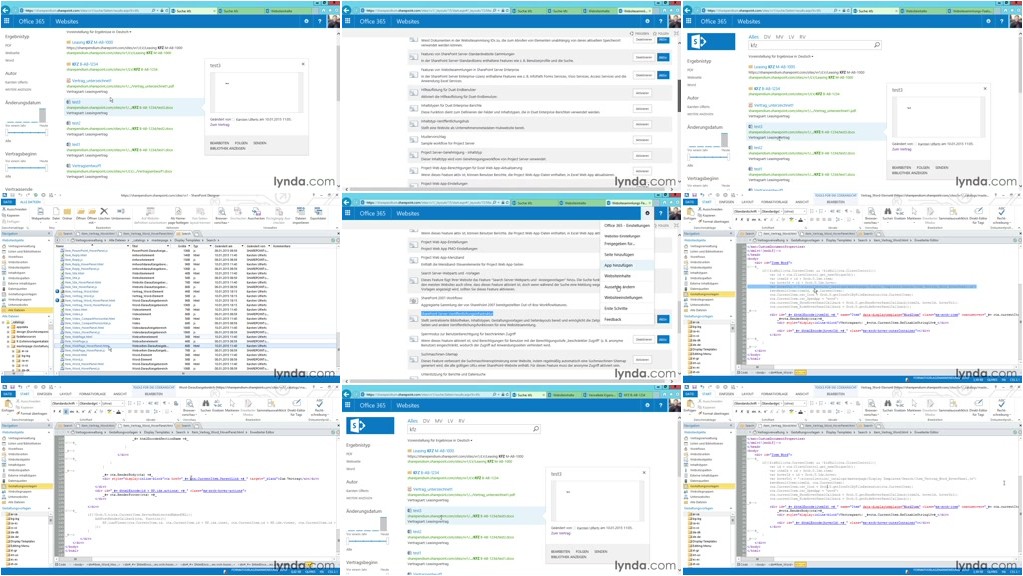Image resolution: width=1023 pixels, height=576 pixels.
Task: Click Undo icon in file-list Designer title bar
Action: pos(20,195)
